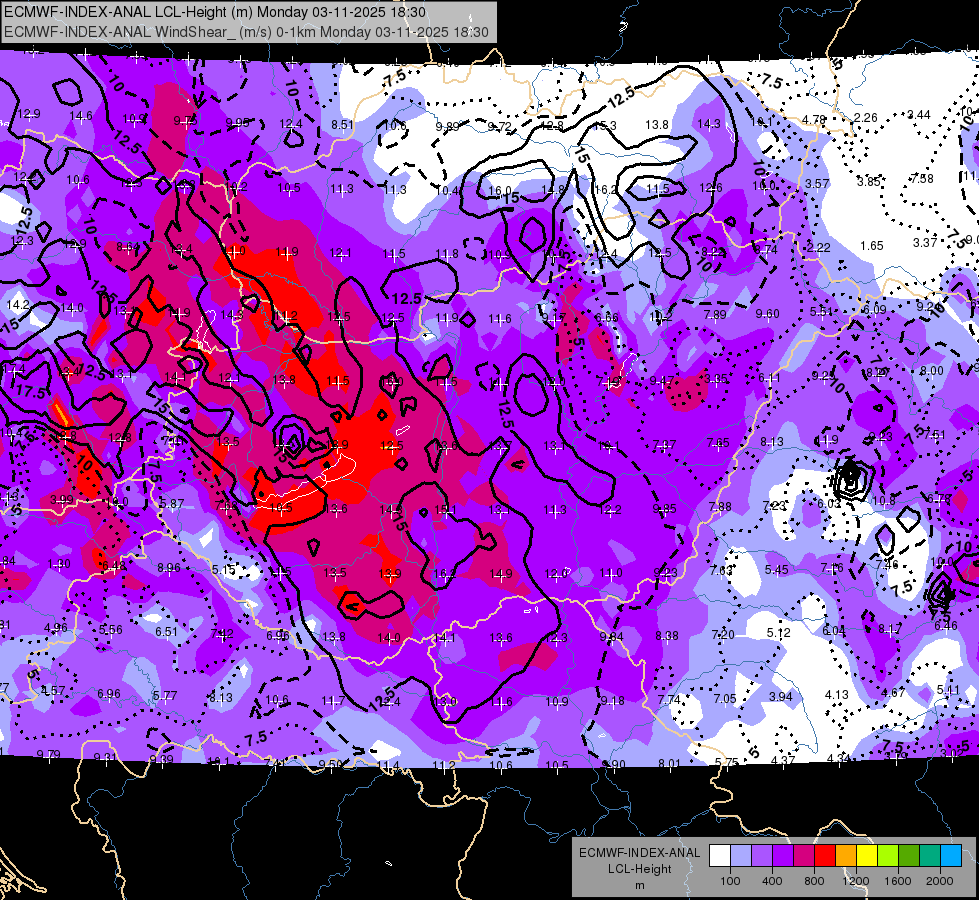This screenshot has width=979, height=900.
Task: Click the grid value 4.67
Action: pos(893,692)
